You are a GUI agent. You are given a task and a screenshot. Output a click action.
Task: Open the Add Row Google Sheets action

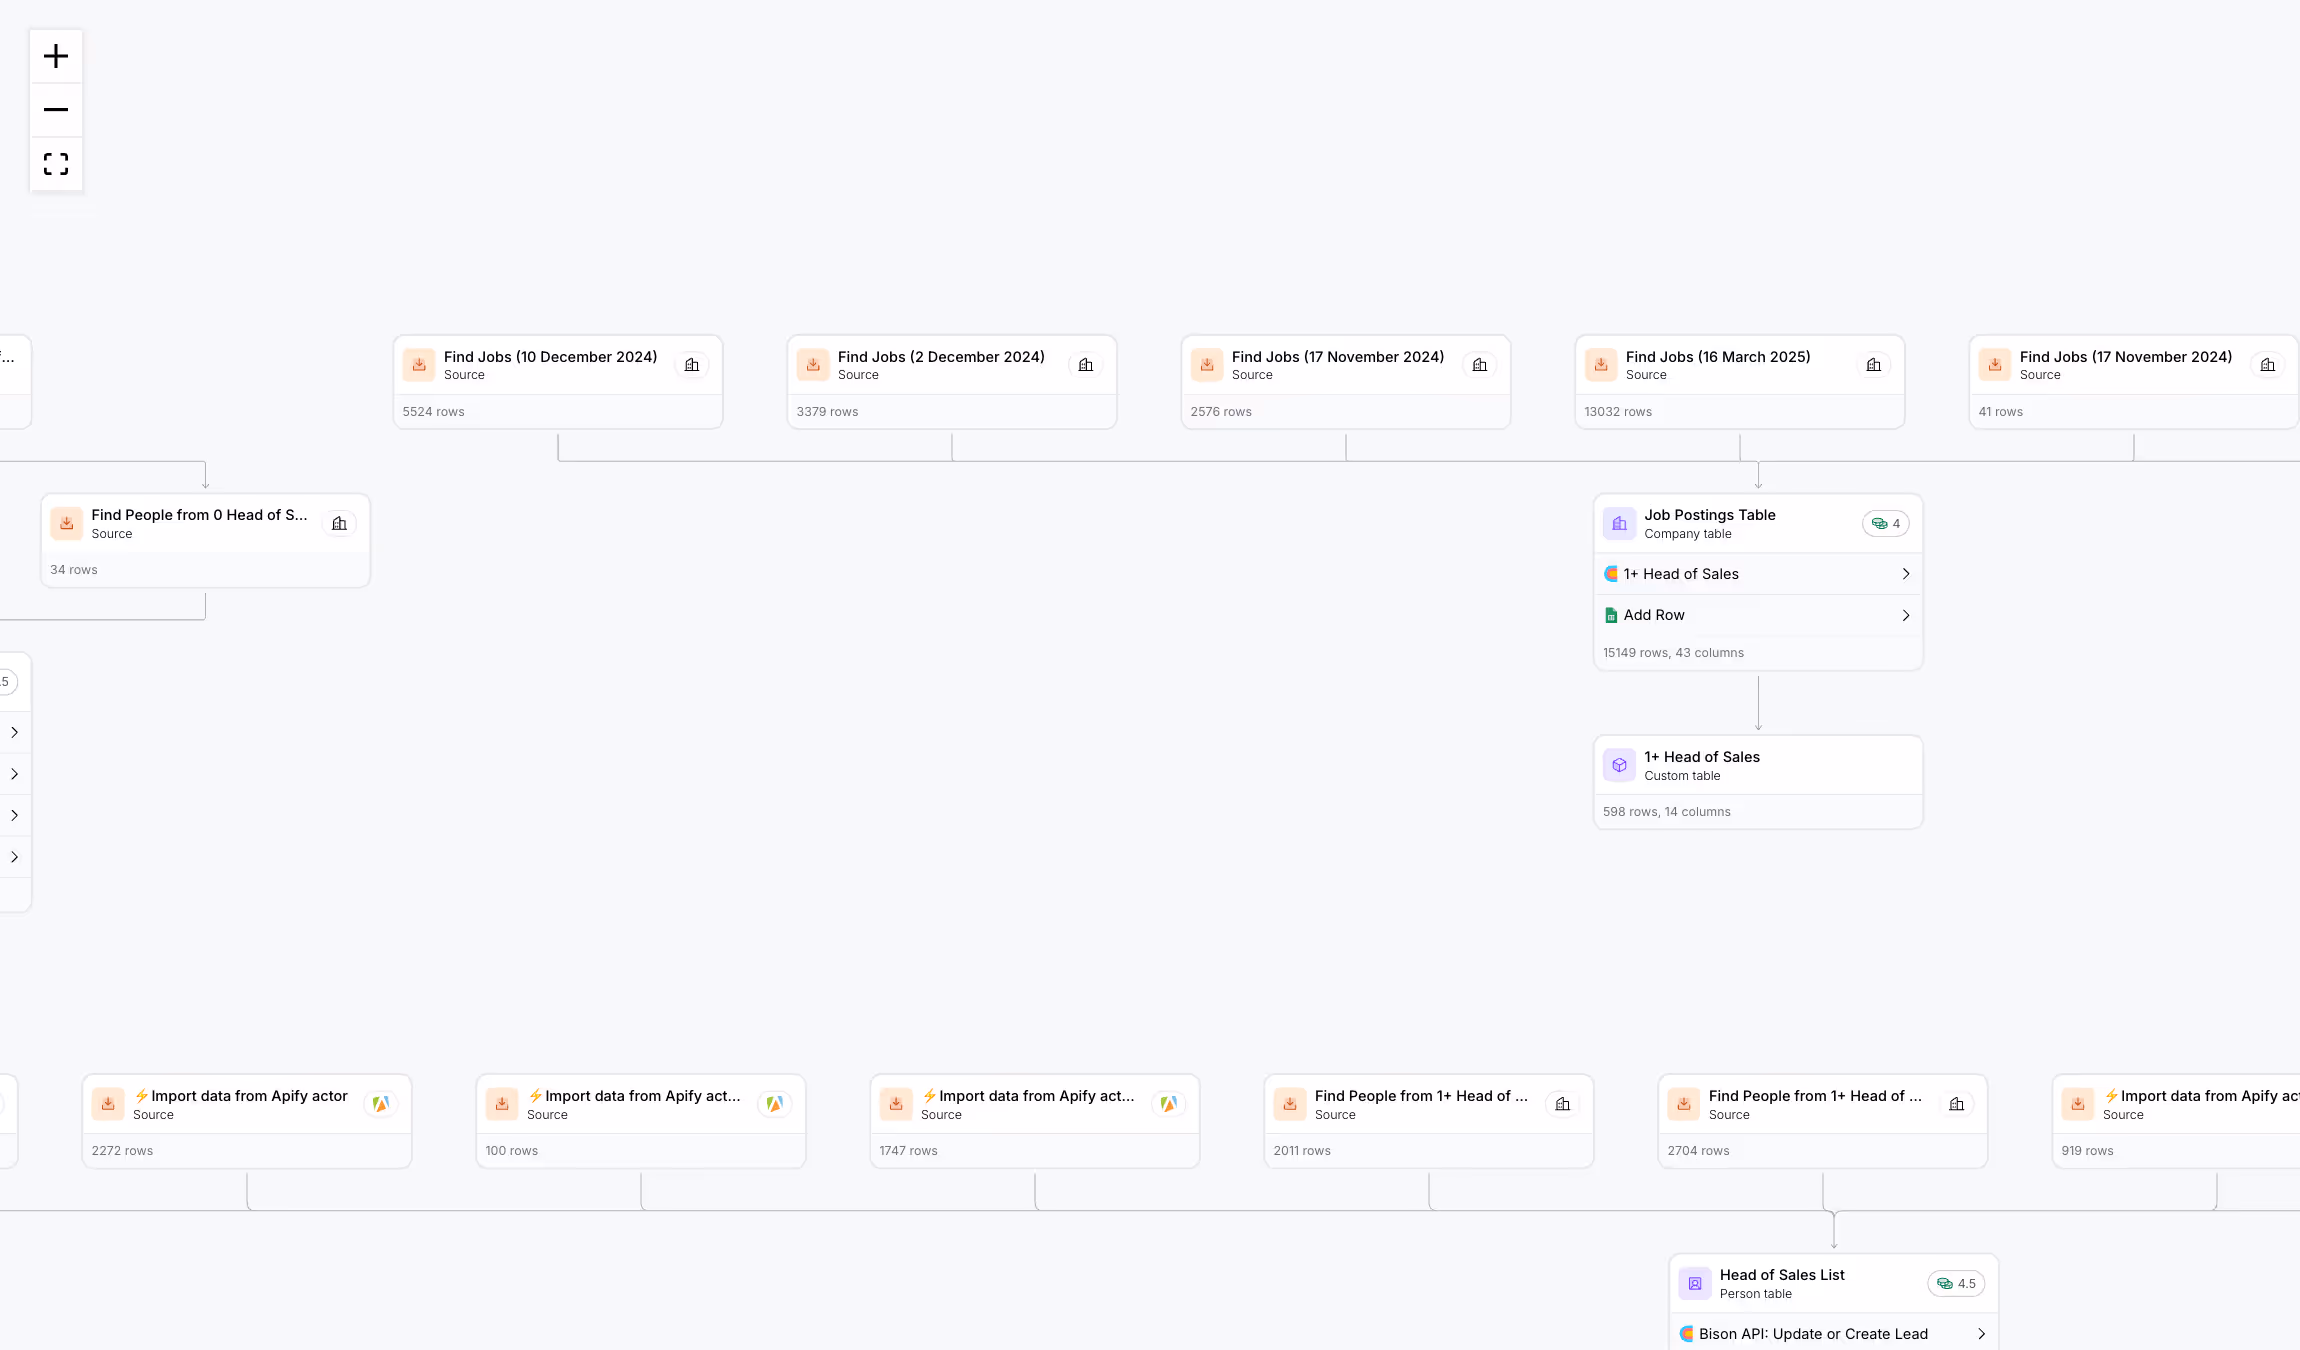[1654, 615]
